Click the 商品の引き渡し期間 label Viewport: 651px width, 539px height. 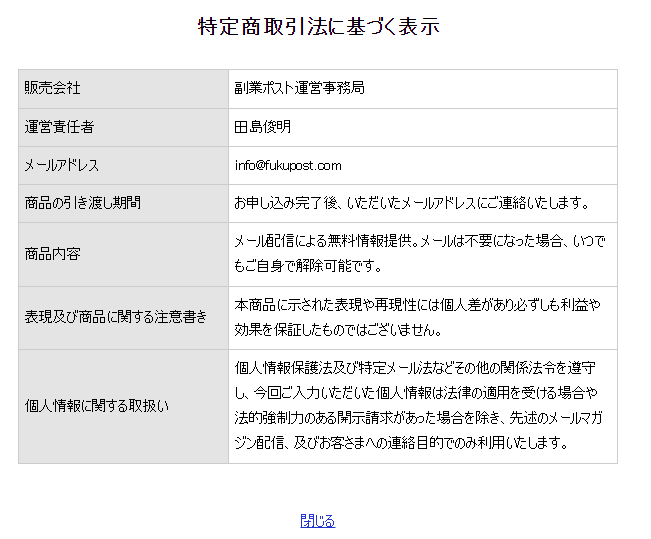point(83,203)
